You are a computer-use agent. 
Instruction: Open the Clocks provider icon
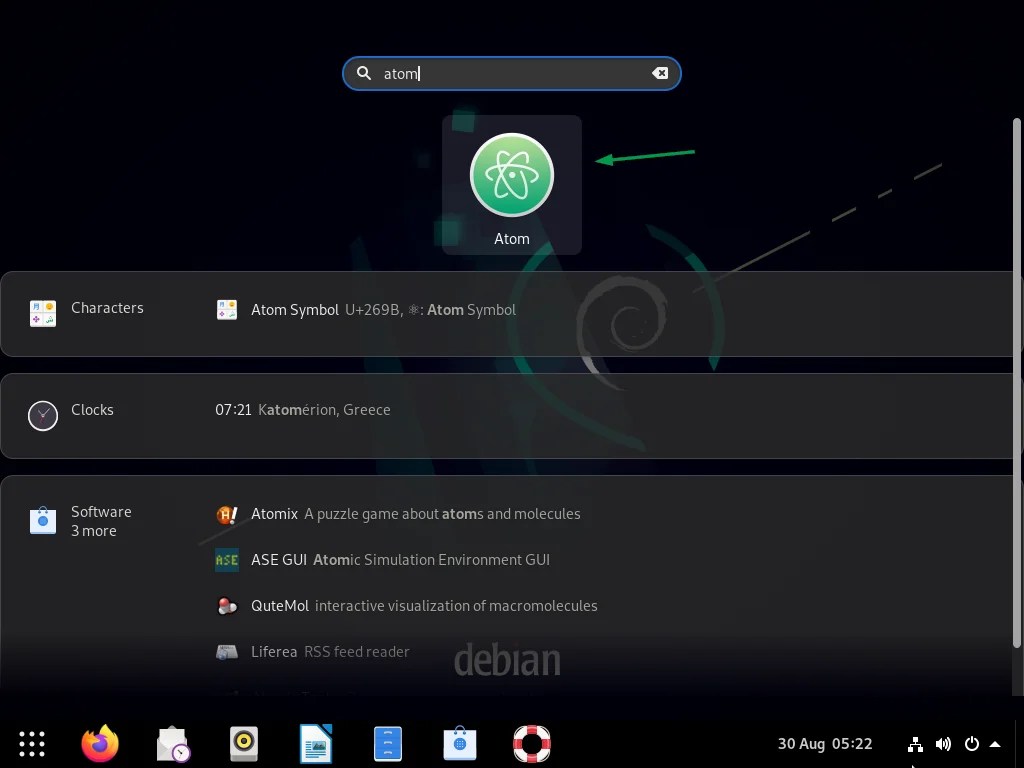point(42,416)
